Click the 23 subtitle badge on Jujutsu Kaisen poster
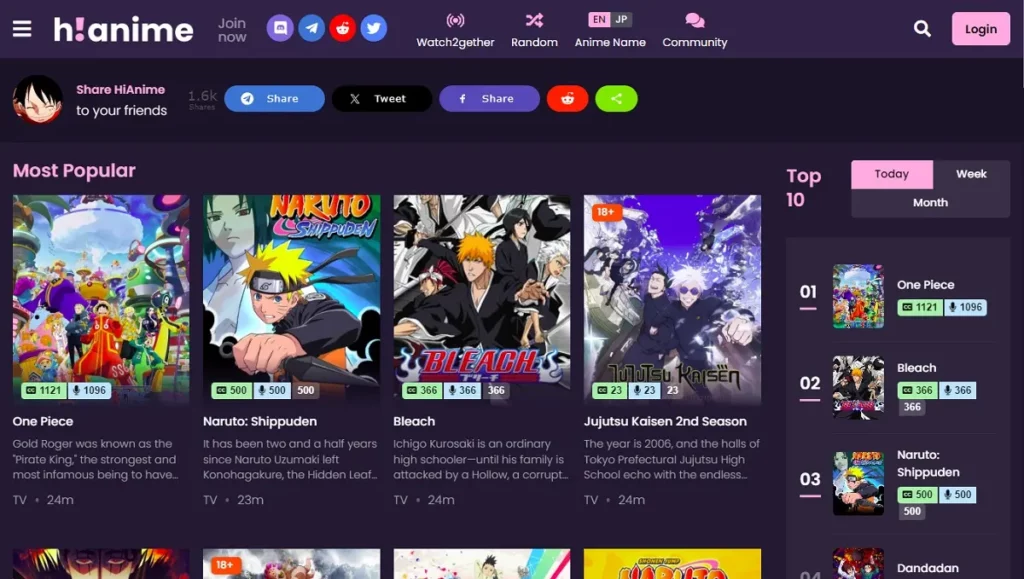This screenshot has width=1024, height=579. [x=610, y=390]
